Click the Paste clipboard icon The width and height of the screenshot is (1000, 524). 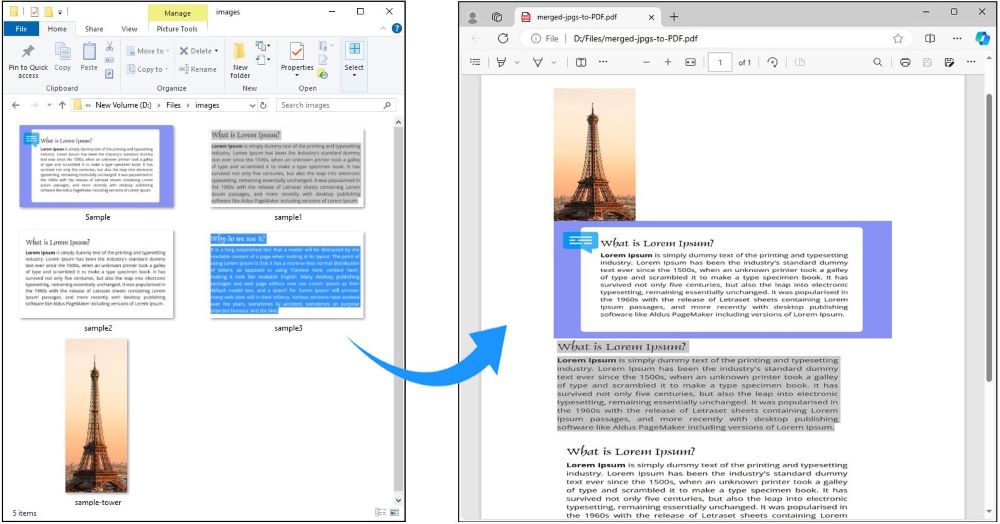(89, 52)
